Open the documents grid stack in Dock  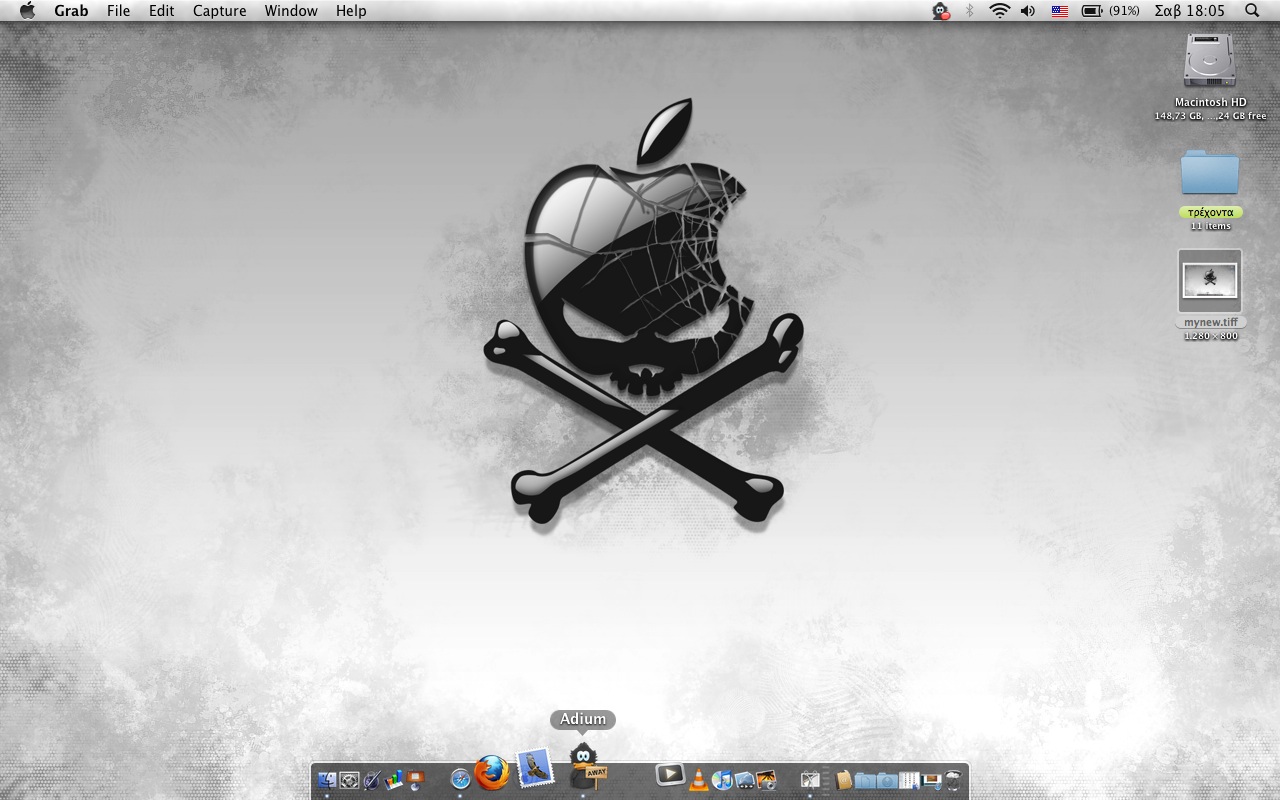coord(909,779)
